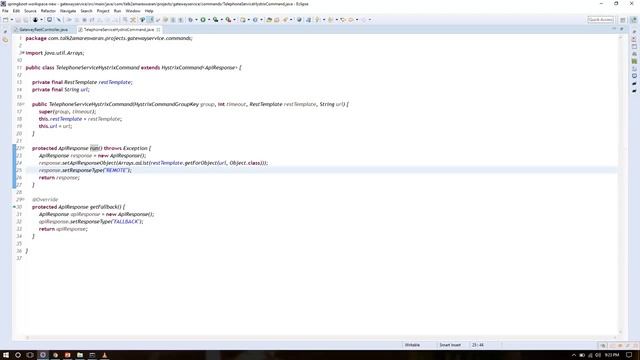
Task: Toggle the active toolbar button left of highlighted one
Action: (142, 20)
